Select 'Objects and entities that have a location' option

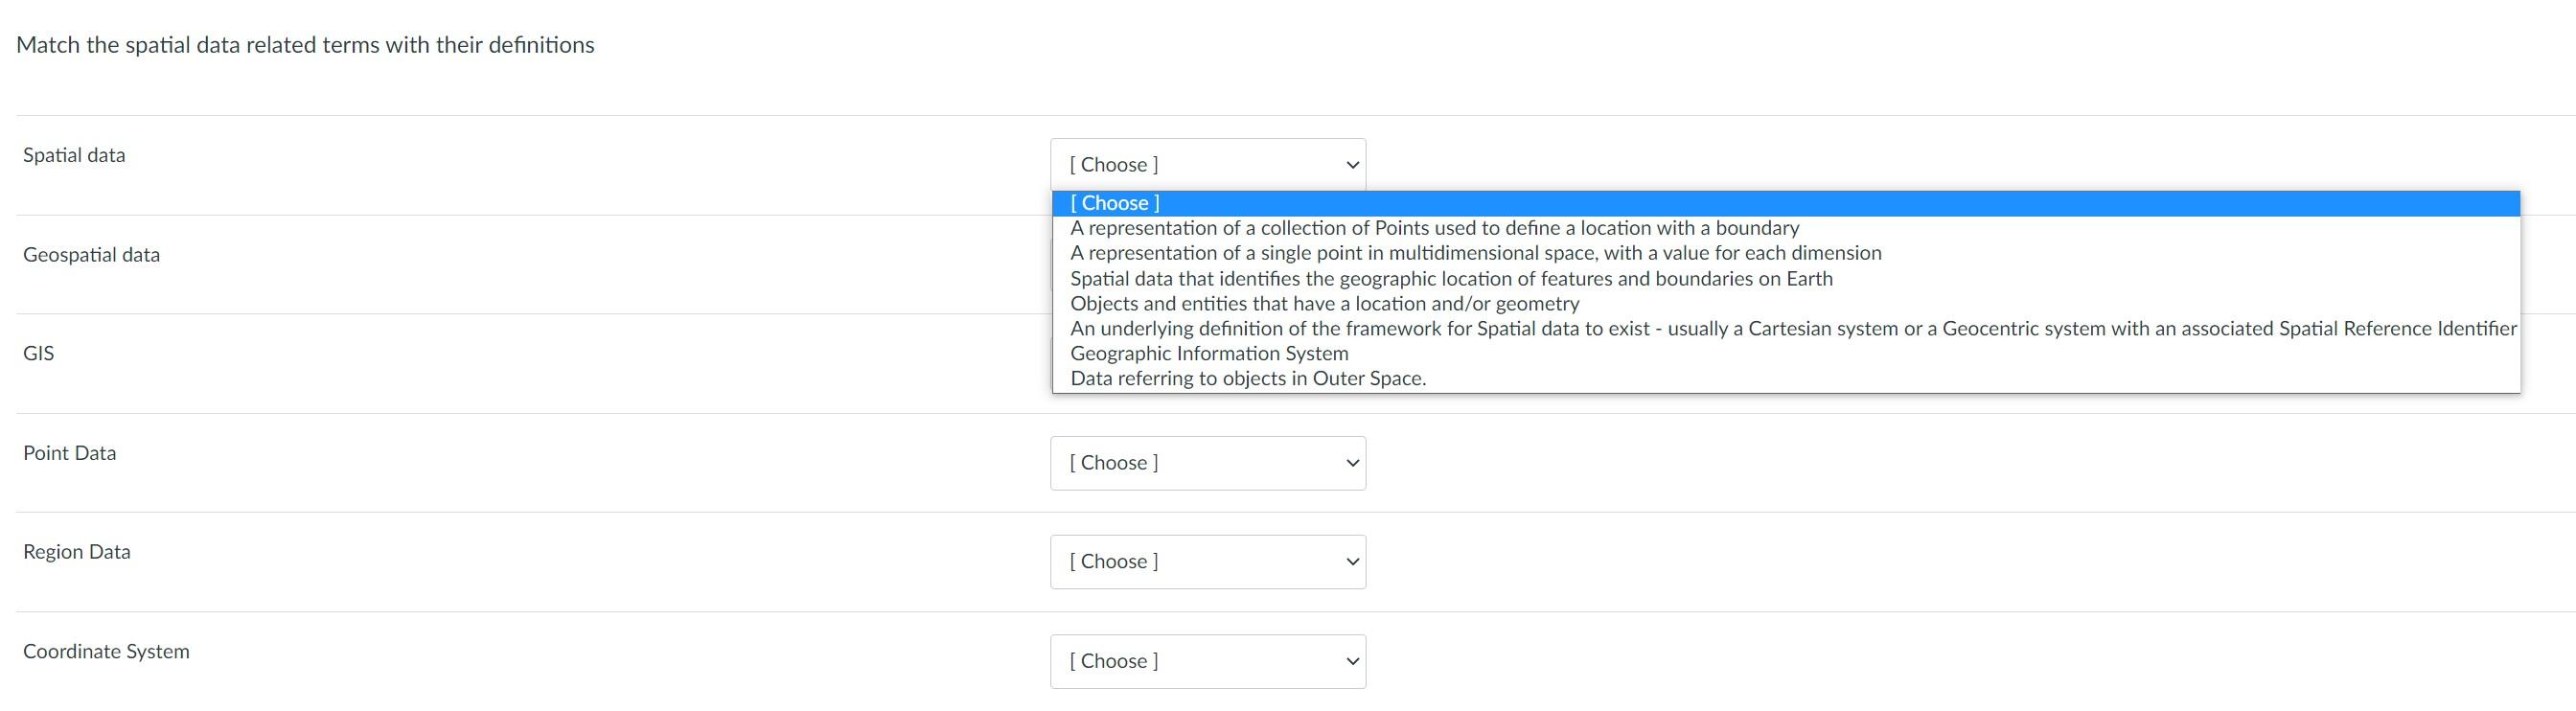[x=1324, y=304]
